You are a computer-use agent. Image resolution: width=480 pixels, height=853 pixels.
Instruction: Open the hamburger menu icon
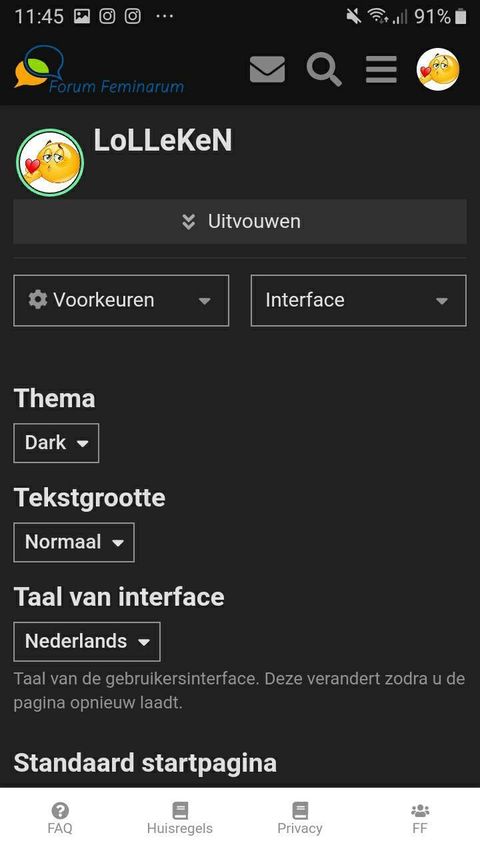(x=381, y=70)
